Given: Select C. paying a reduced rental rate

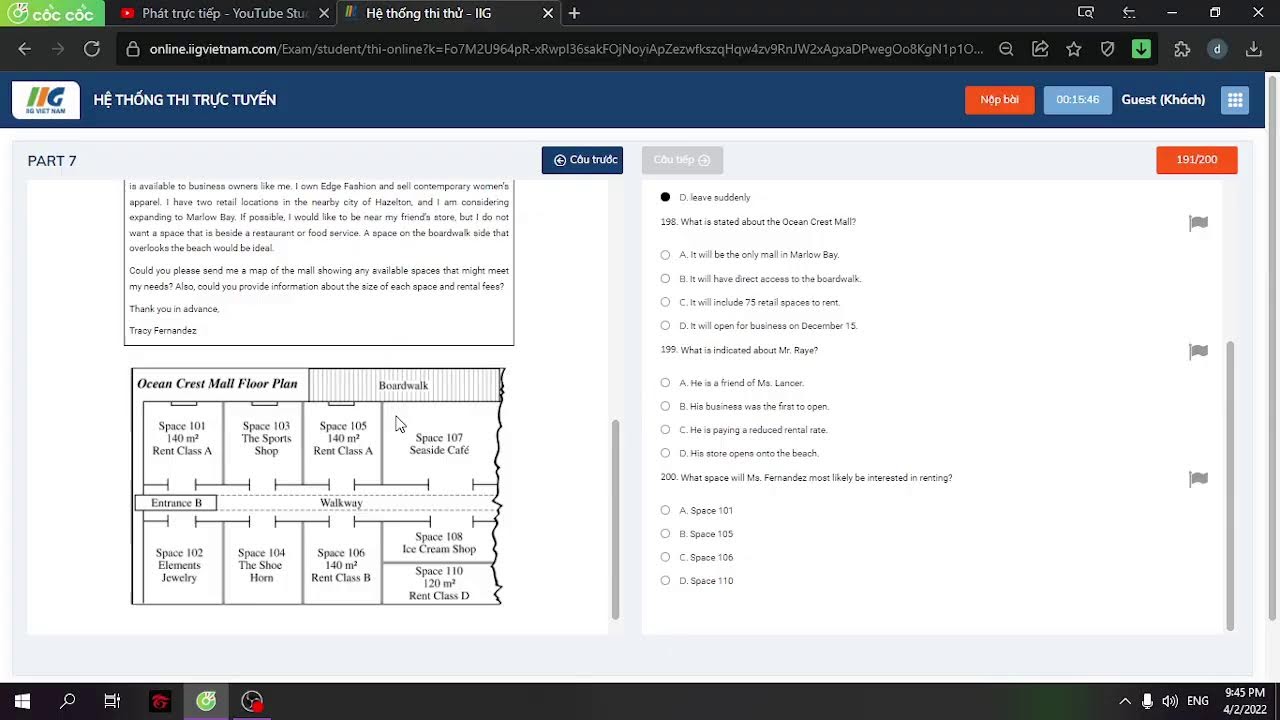Looking at the screenshot, I should [x=665, y=430].
